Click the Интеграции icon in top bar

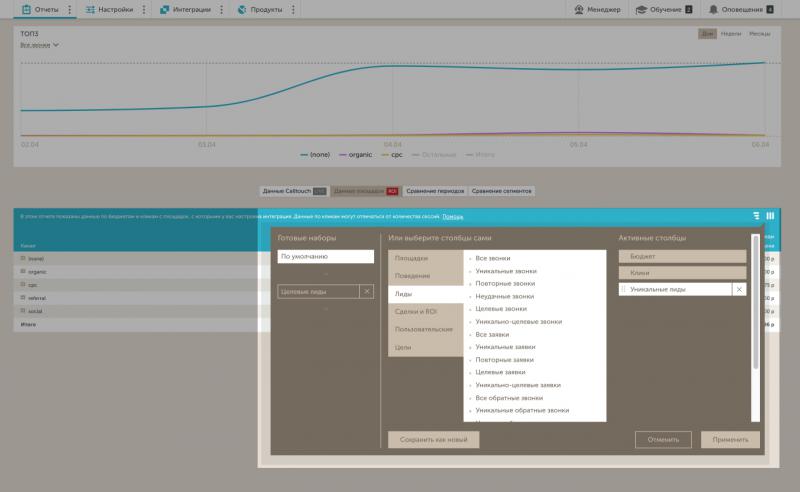tap(165, 9)
